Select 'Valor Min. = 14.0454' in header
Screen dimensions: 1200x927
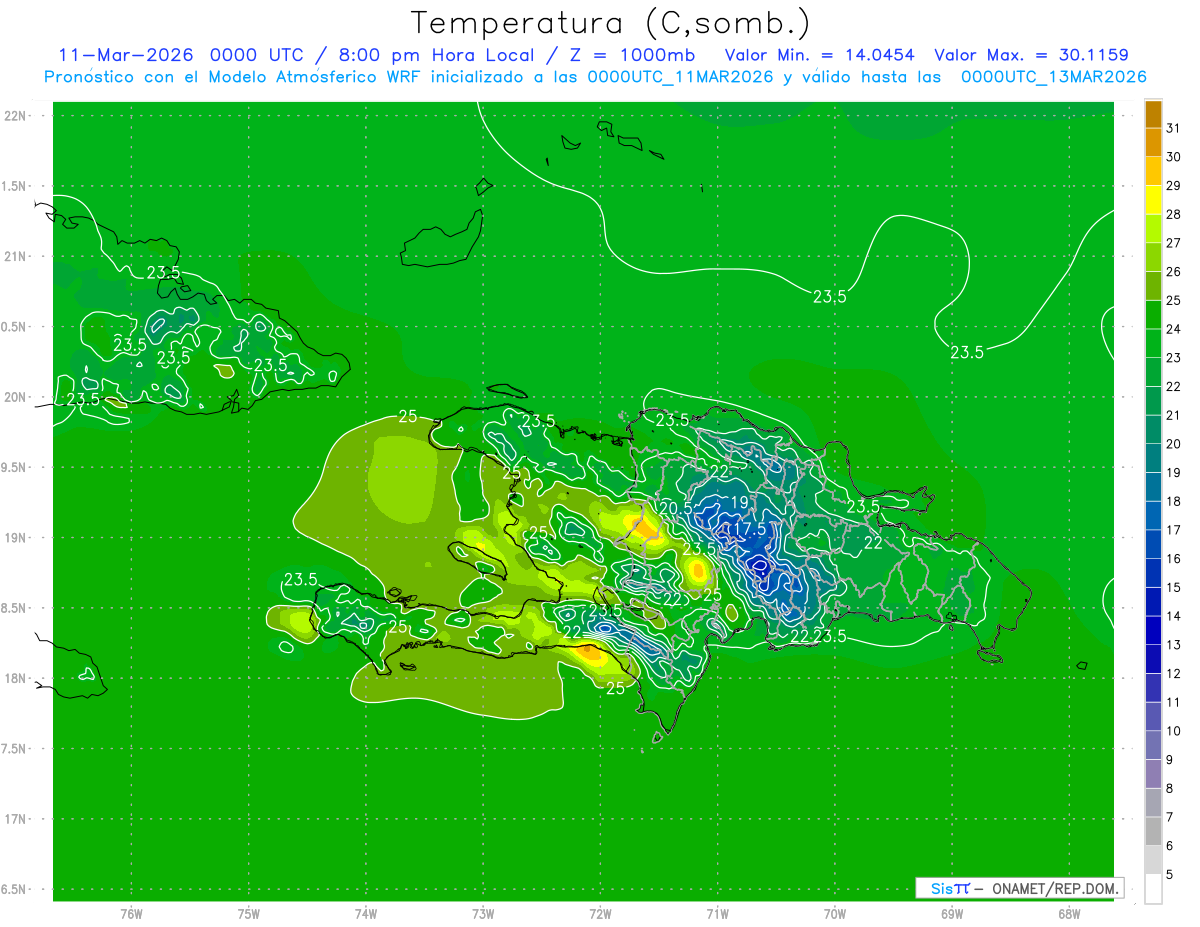821,55
